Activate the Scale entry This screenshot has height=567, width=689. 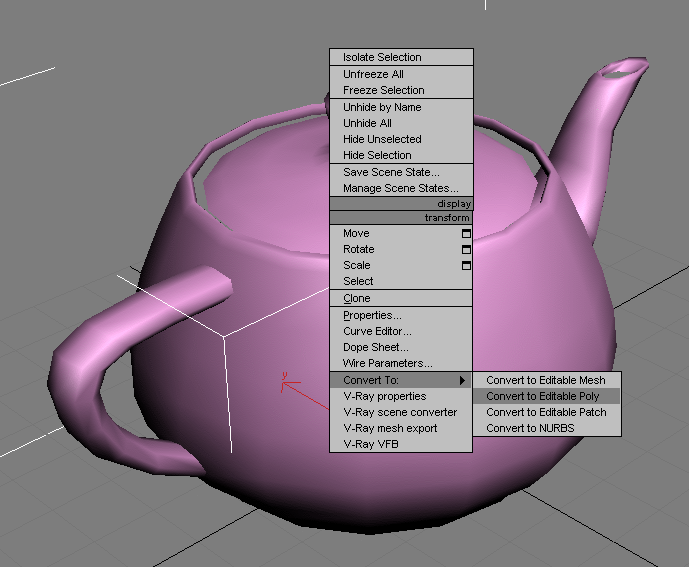coord(401,265)
